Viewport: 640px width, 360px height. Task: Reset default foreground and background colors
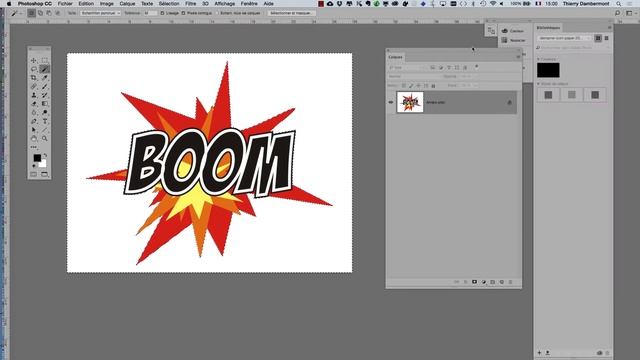coord(34,166)
